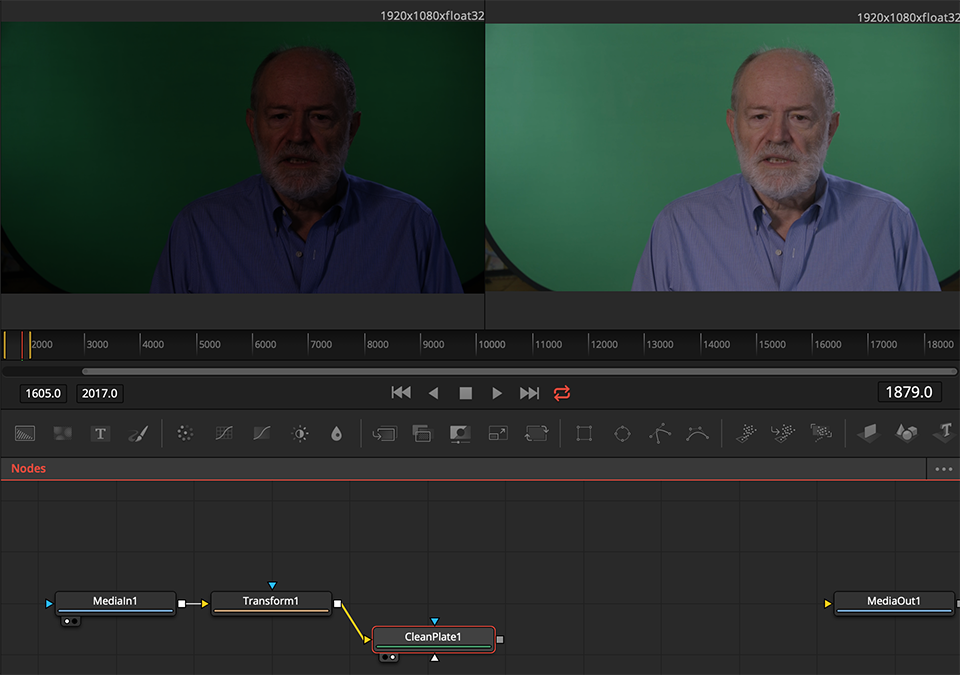Jump to the first frame
960x675 pixels.
[x=401, y=393]
